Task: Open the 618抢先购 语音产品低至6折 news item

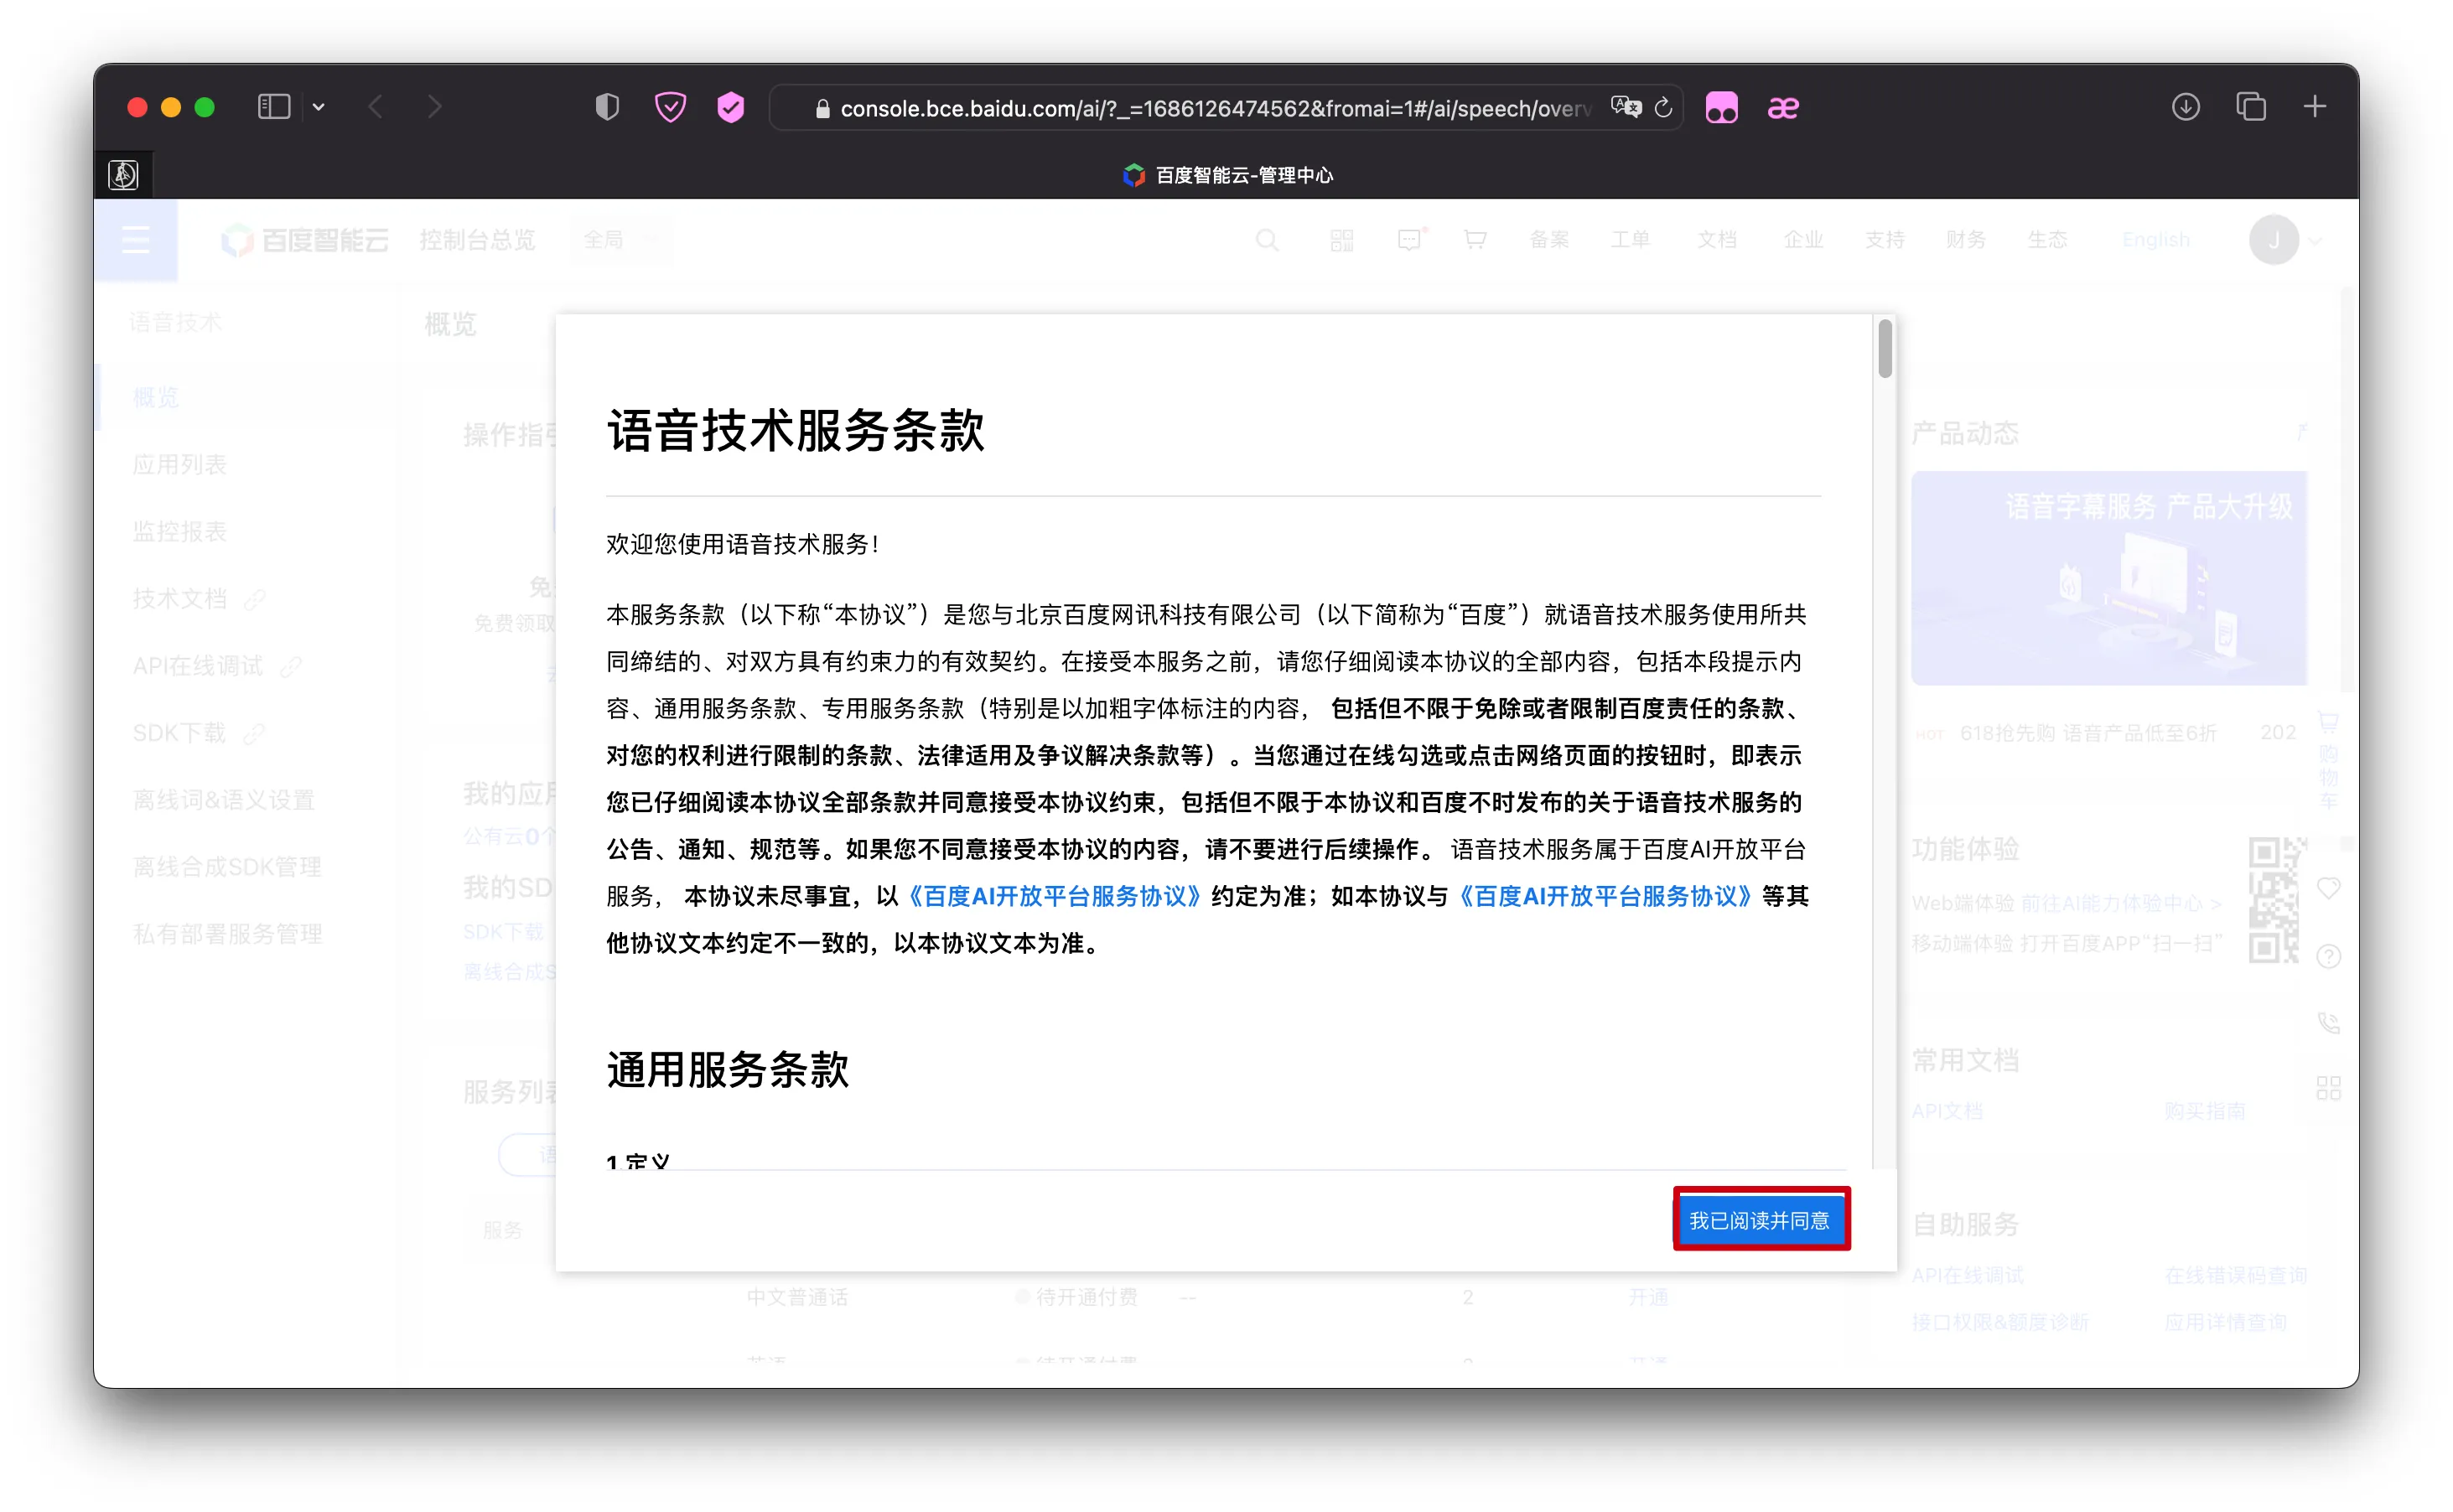Action: (2088, 733)
